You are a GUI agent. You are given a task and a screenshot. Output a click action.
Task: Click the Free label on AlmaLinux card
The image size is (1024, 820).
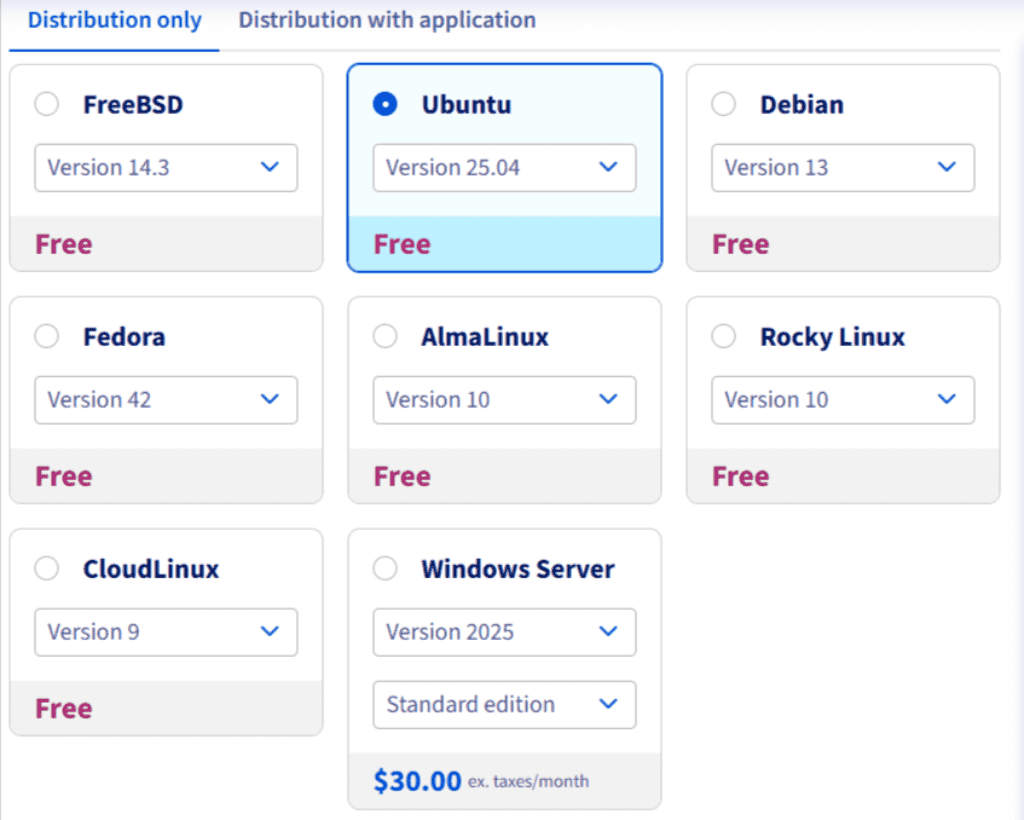click(x=402, y=477)
